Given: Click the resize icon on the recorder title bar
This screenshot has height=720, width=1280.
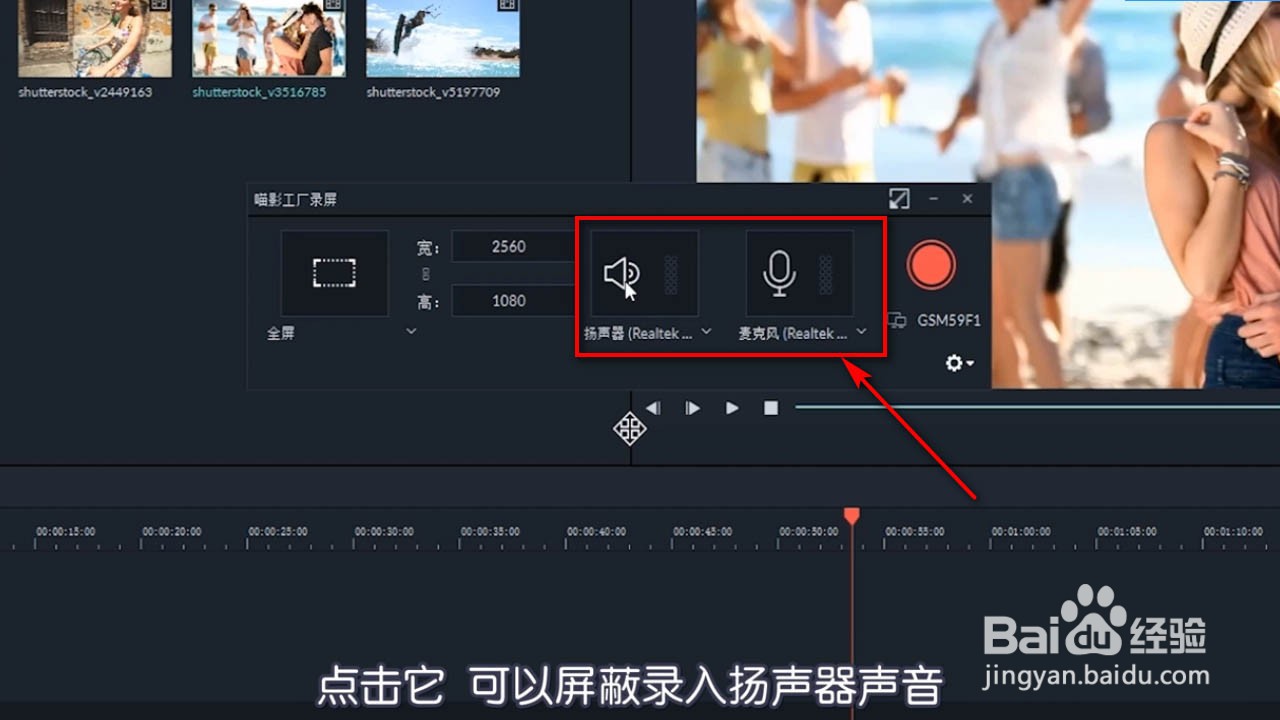Looking at the screenshot, I should 898,198.
